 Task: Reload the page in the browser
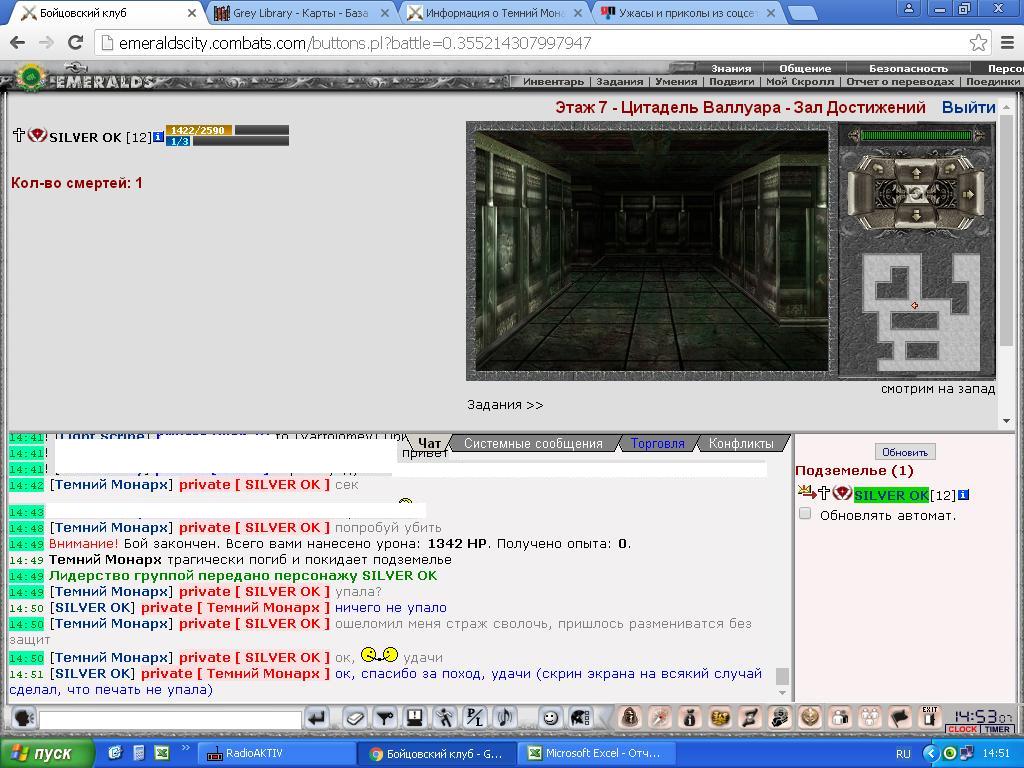coord(76,42)
